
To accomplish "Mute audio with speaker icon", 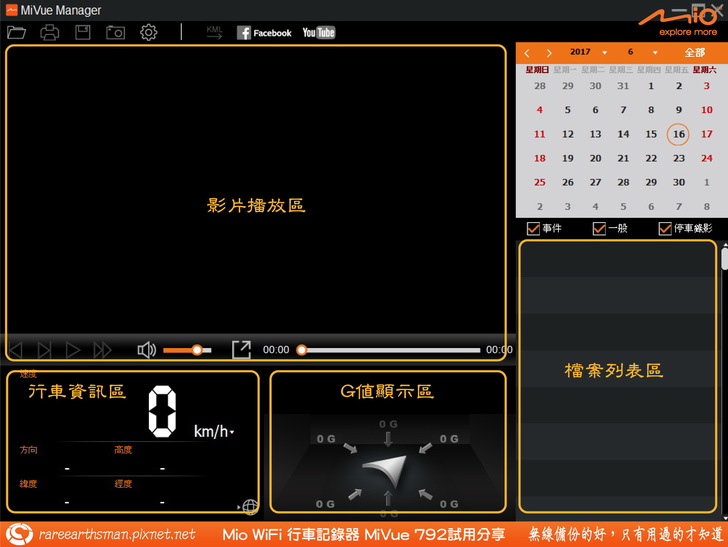I will point(146,350).
